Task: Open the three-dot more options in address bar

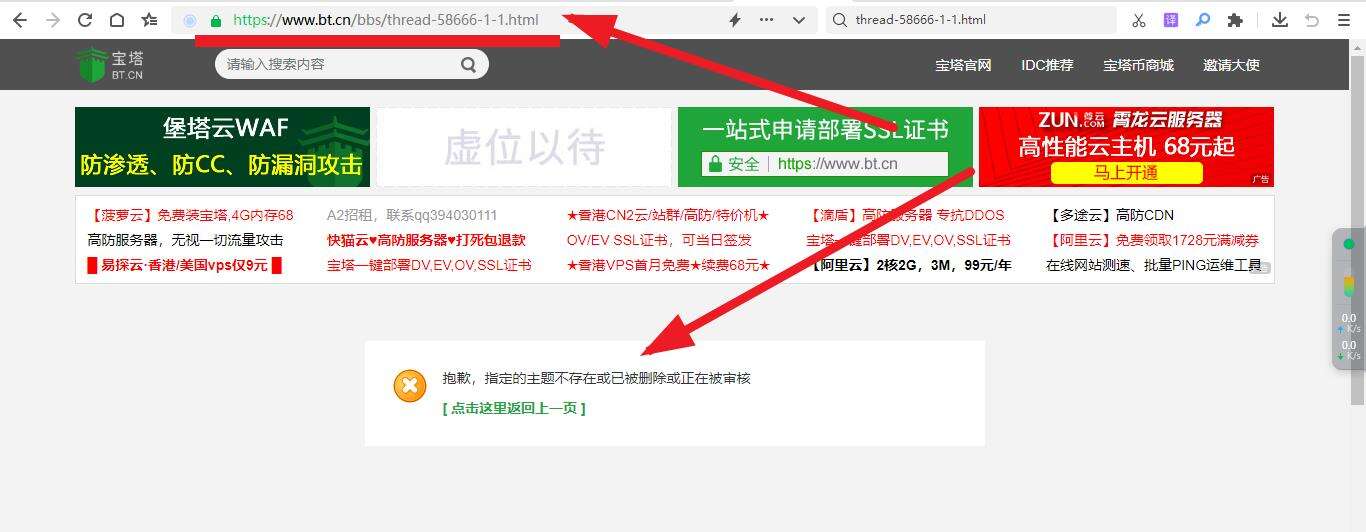Action: [766, 20]
